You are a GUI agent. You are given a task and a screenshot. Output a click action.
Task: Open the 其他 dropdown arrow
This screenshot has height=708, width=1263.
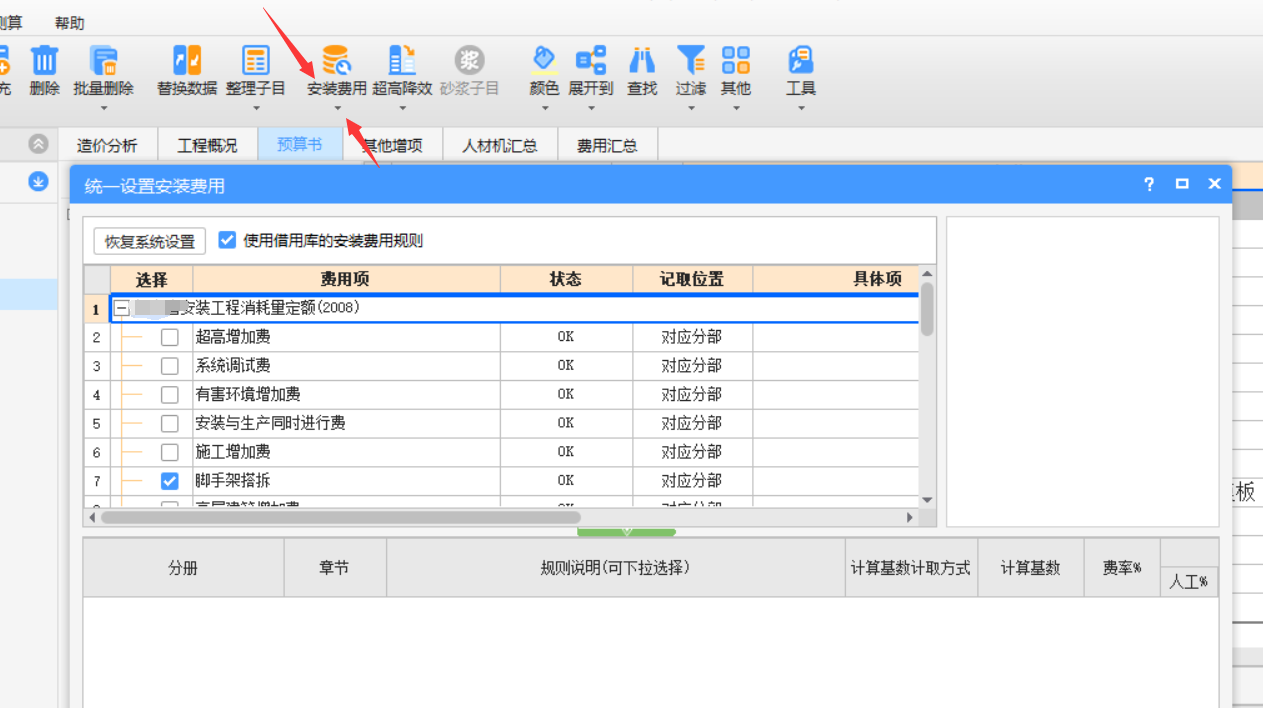[736, 108]
